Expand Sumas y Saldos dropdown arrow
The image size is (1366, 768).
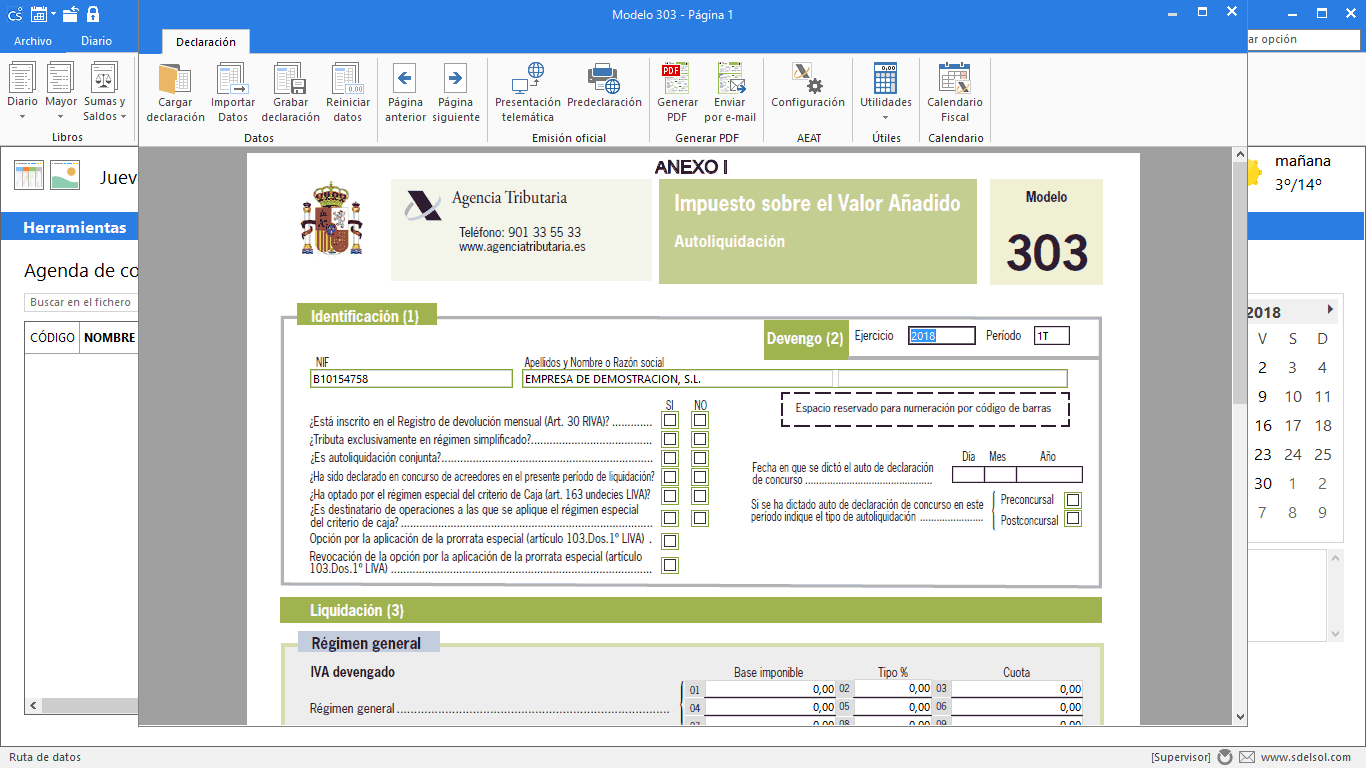tap(124, 117)
